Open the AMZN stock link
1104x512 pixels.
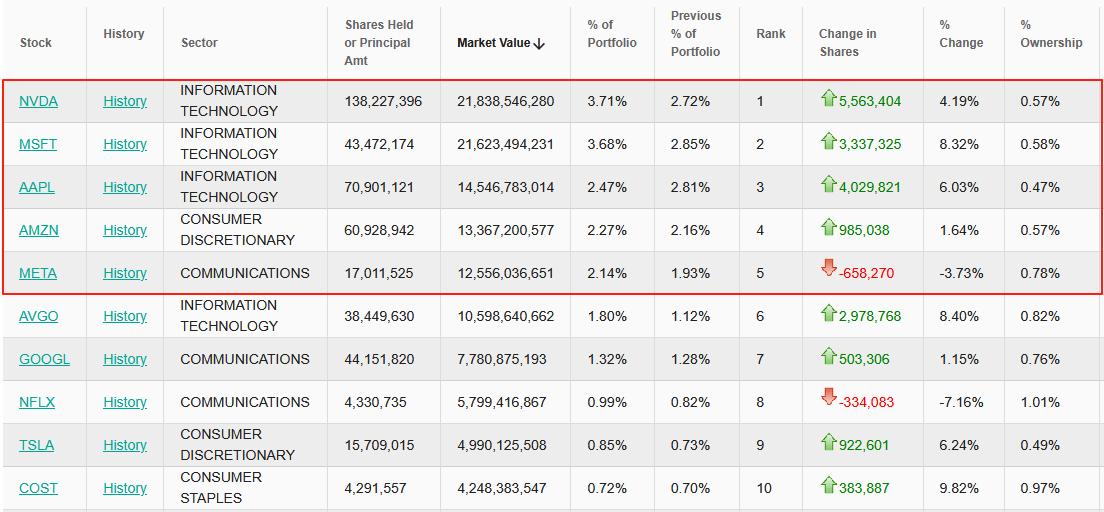[39, 230]
